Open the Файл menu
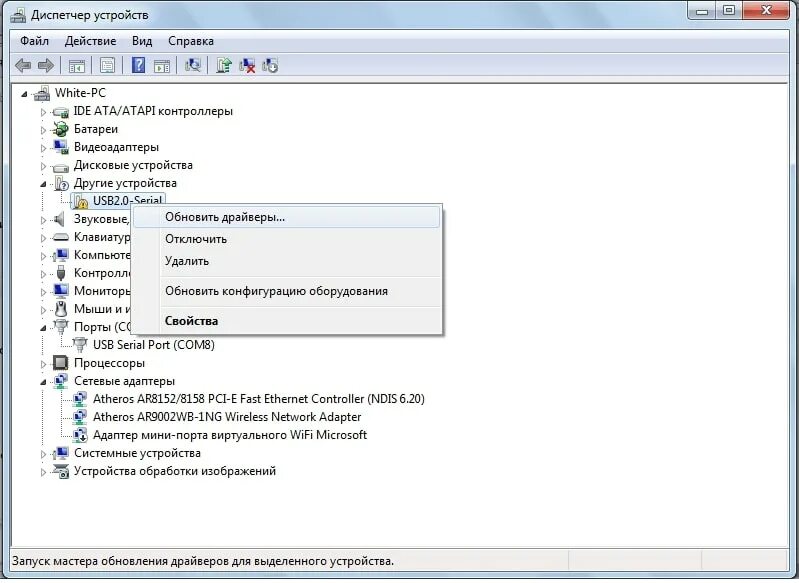Viewport: 799px width, 583px height. coord(34,41)
